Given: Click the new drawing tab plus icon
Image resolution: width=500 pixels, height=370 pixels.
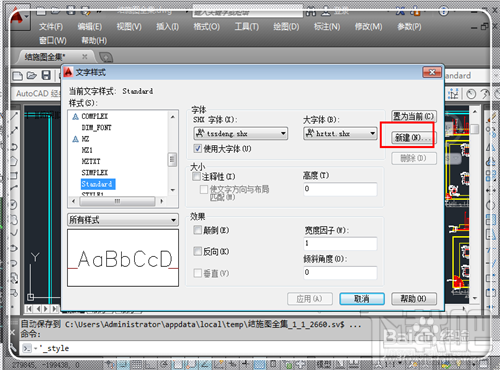Looking at the screenshot, I should pyautogui.click(x=106, y=57).
